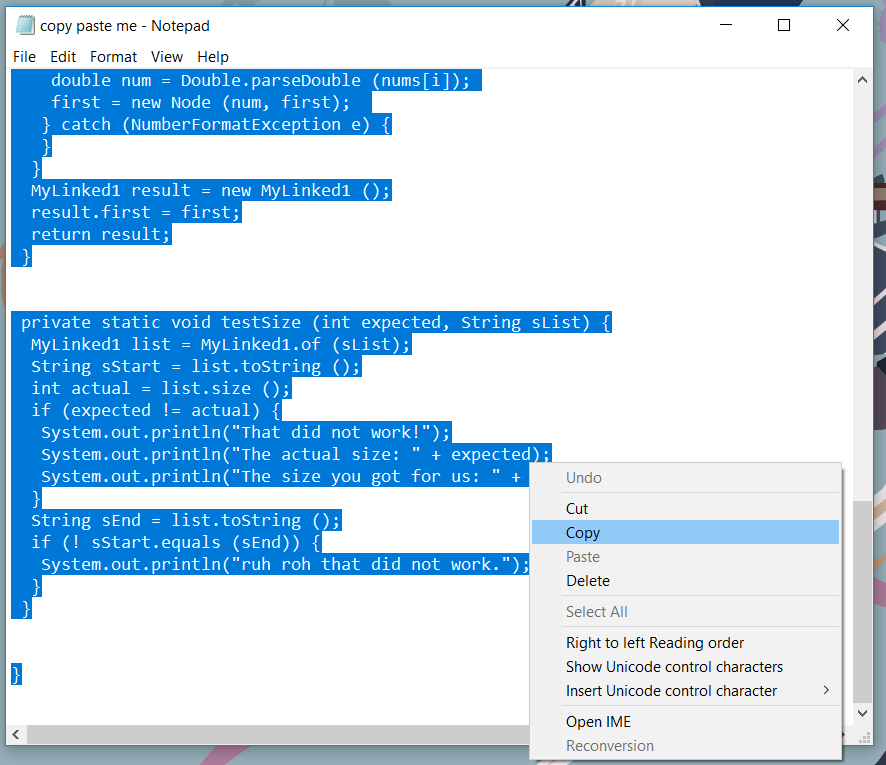Click the horizontal scrollbar left arrow

pos(16,734)
